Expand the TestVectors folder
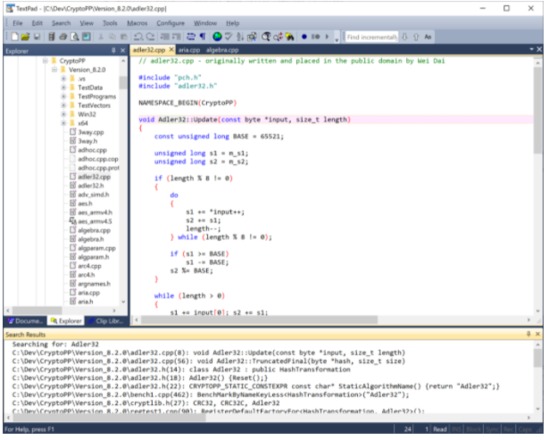550x440 pixels. pyautogui.click(x=63, y=105)
